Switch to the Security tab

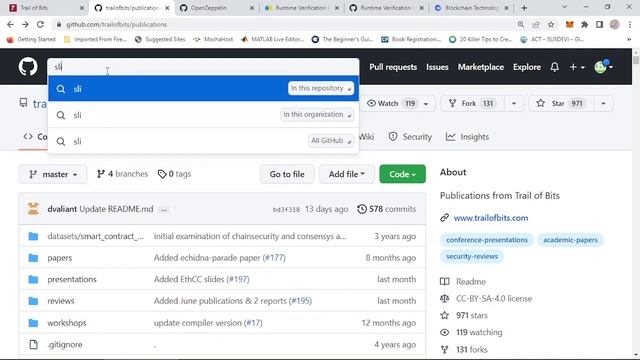point(410,137)
